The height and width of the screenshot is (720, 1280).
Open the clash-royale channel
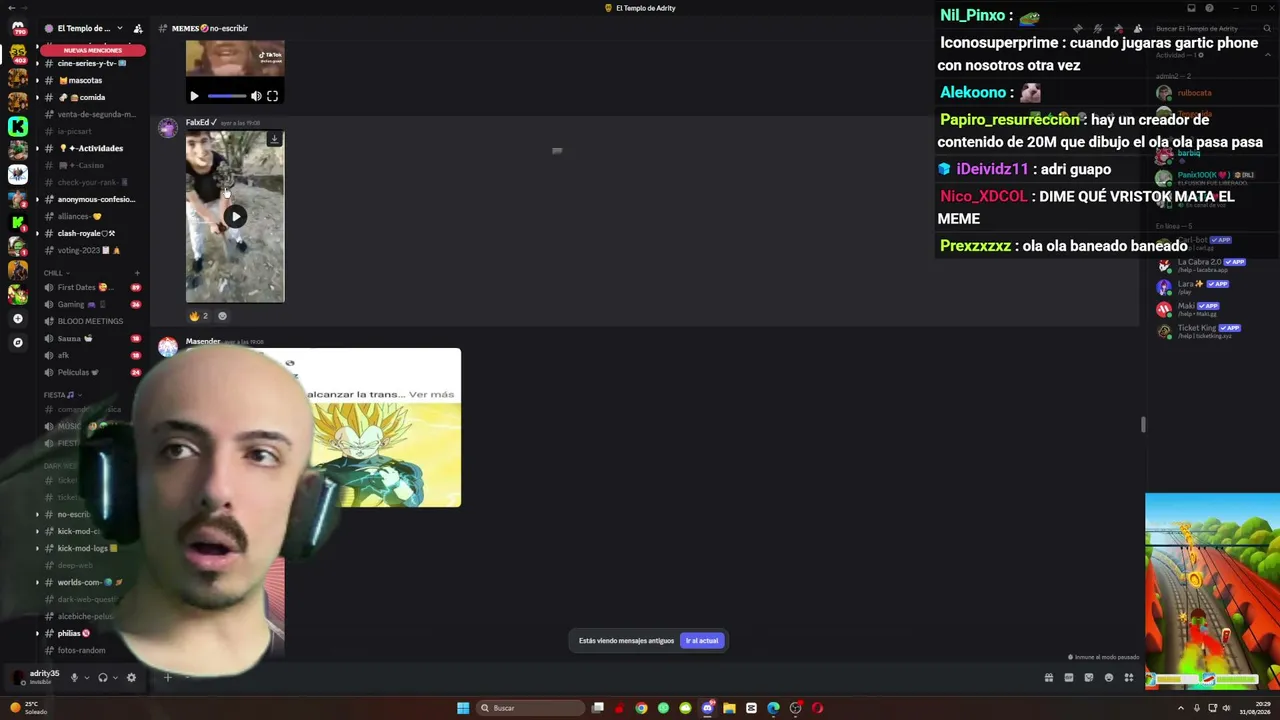point(91,233)
